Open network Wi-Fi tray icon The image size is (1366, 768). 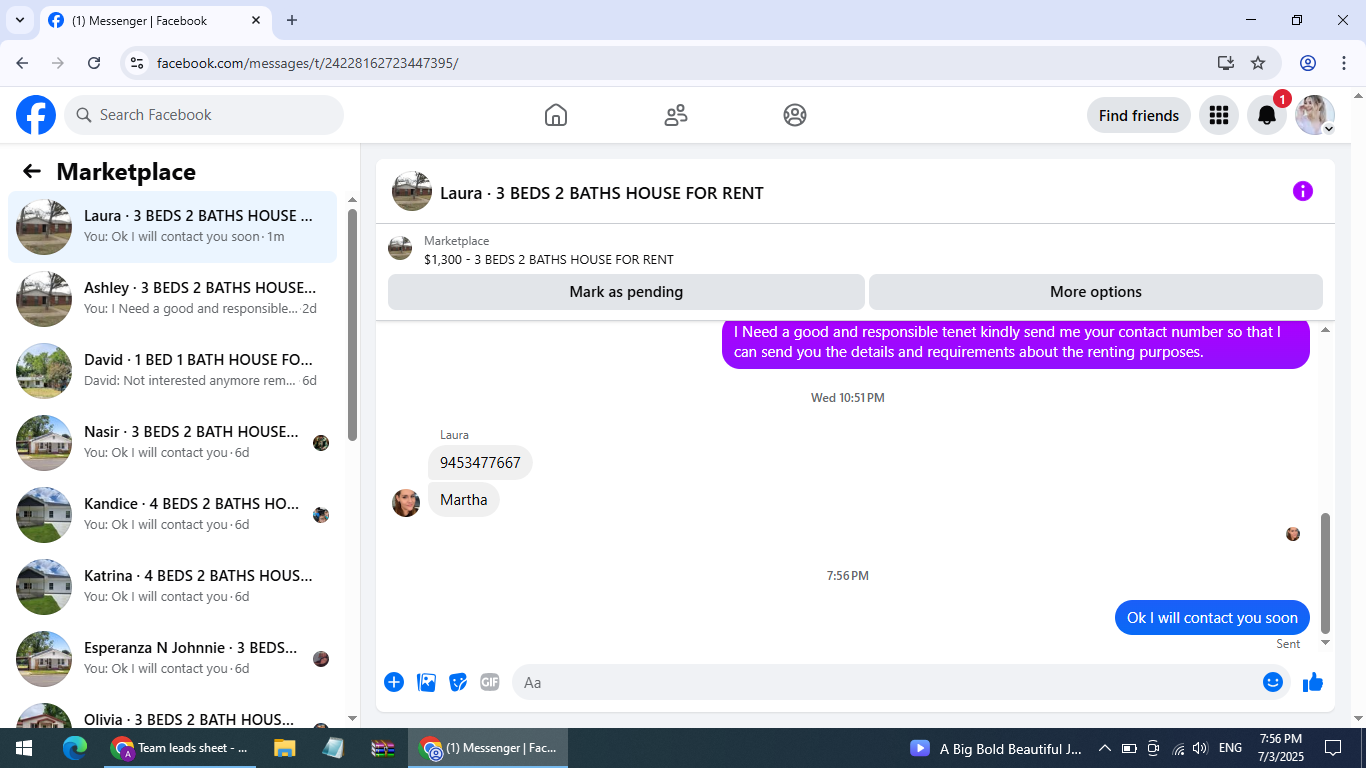coord(1177,748)
